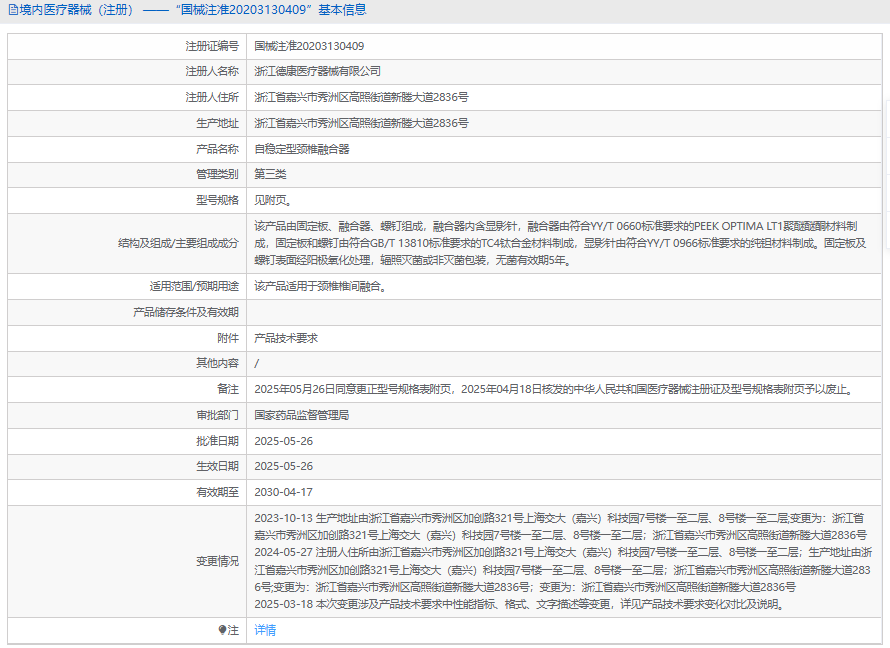Click the 变更情况 row label
The image size is (890, 648).
tap(217, 561)
